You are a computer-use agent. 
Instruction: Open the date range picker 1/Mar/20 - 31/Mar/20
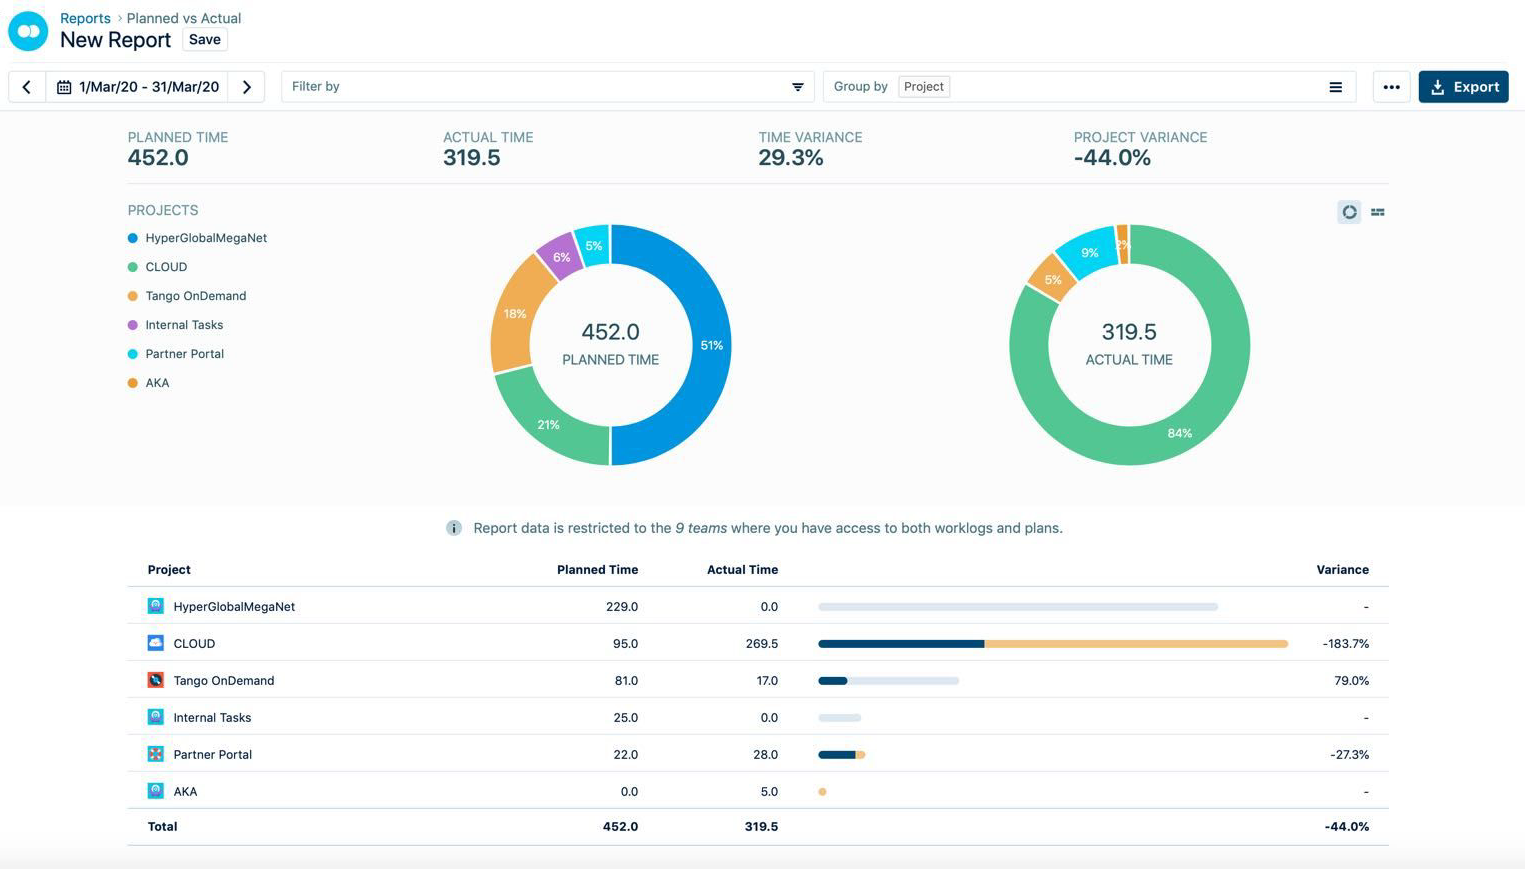(x=138, y=87)
